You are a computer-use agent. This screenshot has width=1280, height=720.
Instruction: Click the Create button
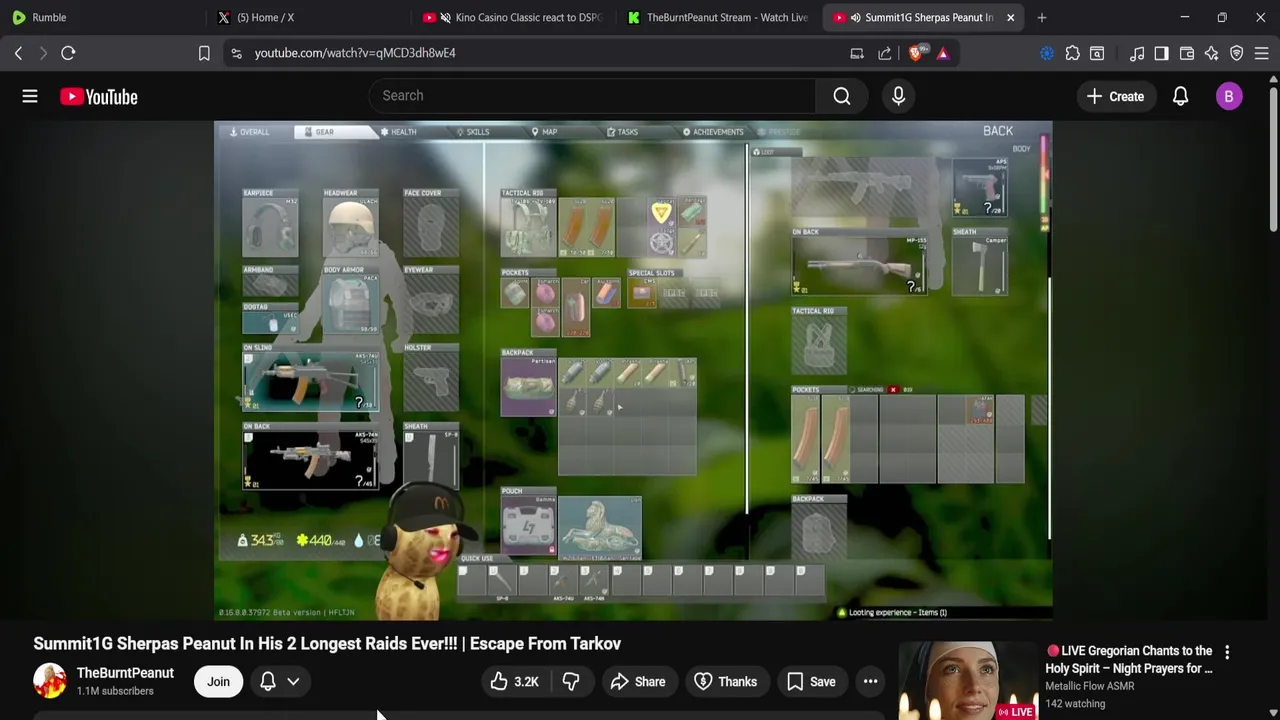(x=1115, y=96)
